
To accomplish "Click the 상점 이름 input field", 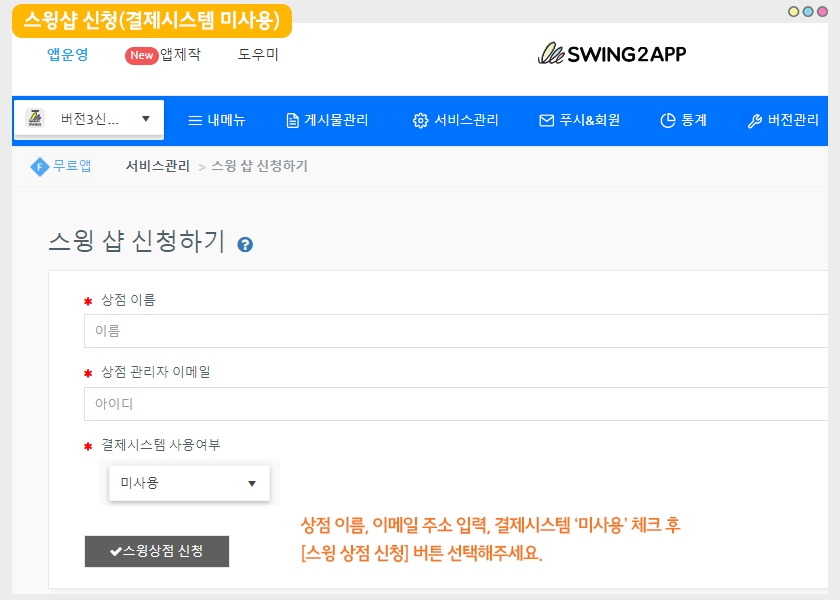I will (455, 331).
